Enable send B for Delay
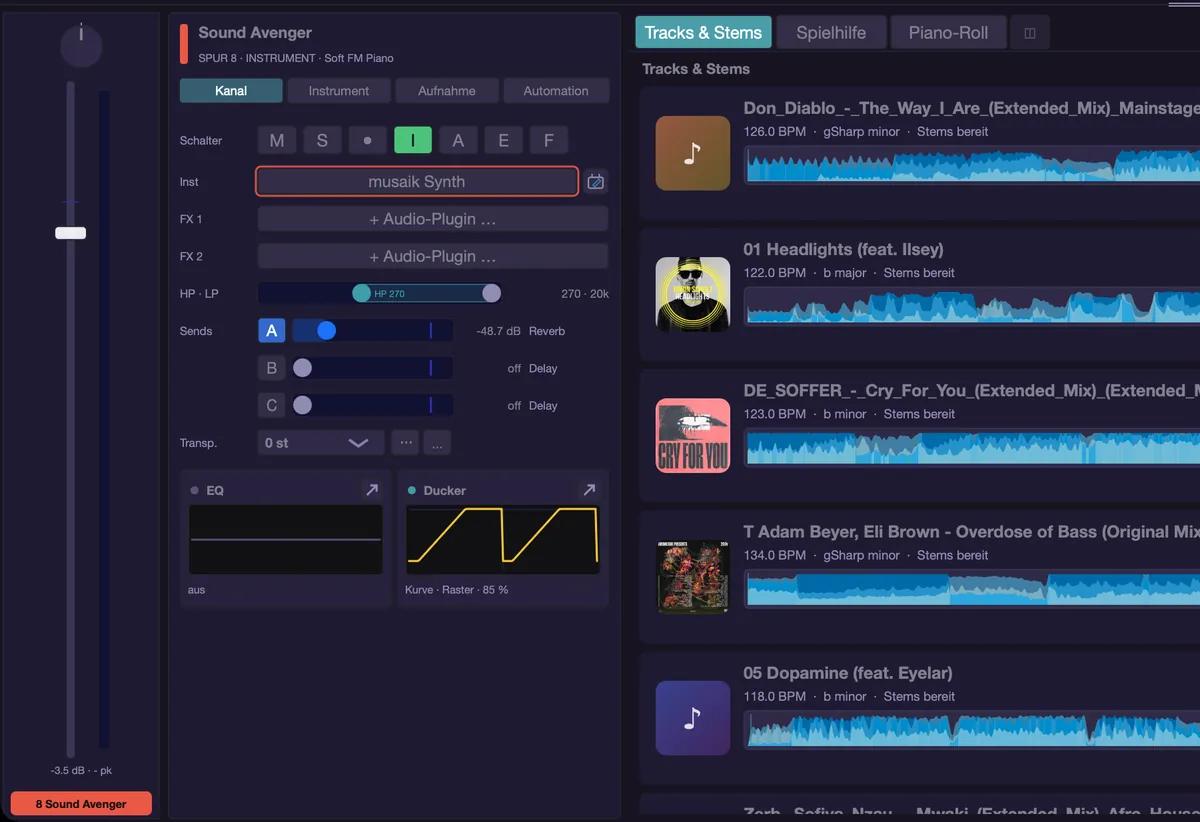 pyautogui.click(x=271, y=368)
